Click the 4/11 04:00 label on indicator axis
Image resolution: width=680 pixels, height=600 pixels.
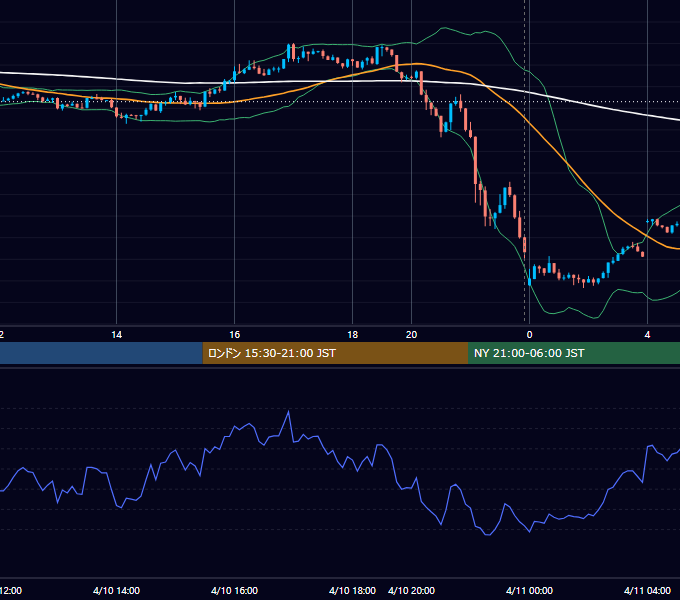647,590
